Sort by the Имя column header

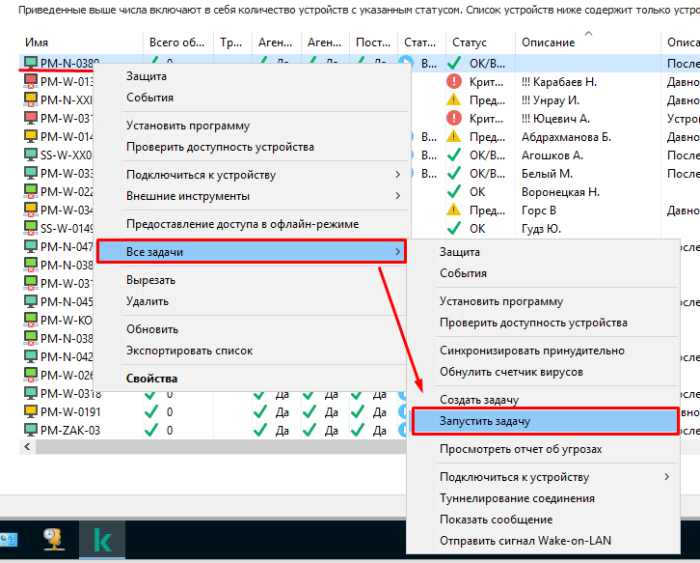click(x=81, y=42)
